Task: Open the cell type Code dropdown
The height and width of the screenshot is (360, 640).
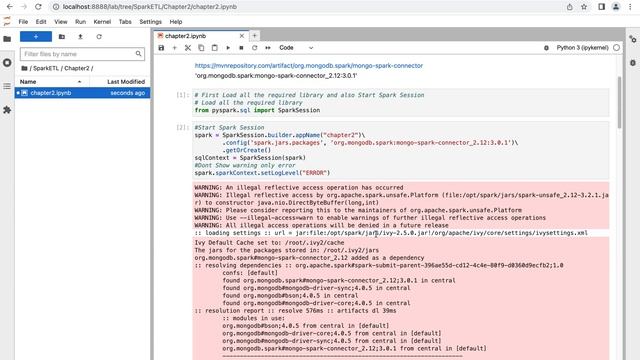Action: click(296, 48)
